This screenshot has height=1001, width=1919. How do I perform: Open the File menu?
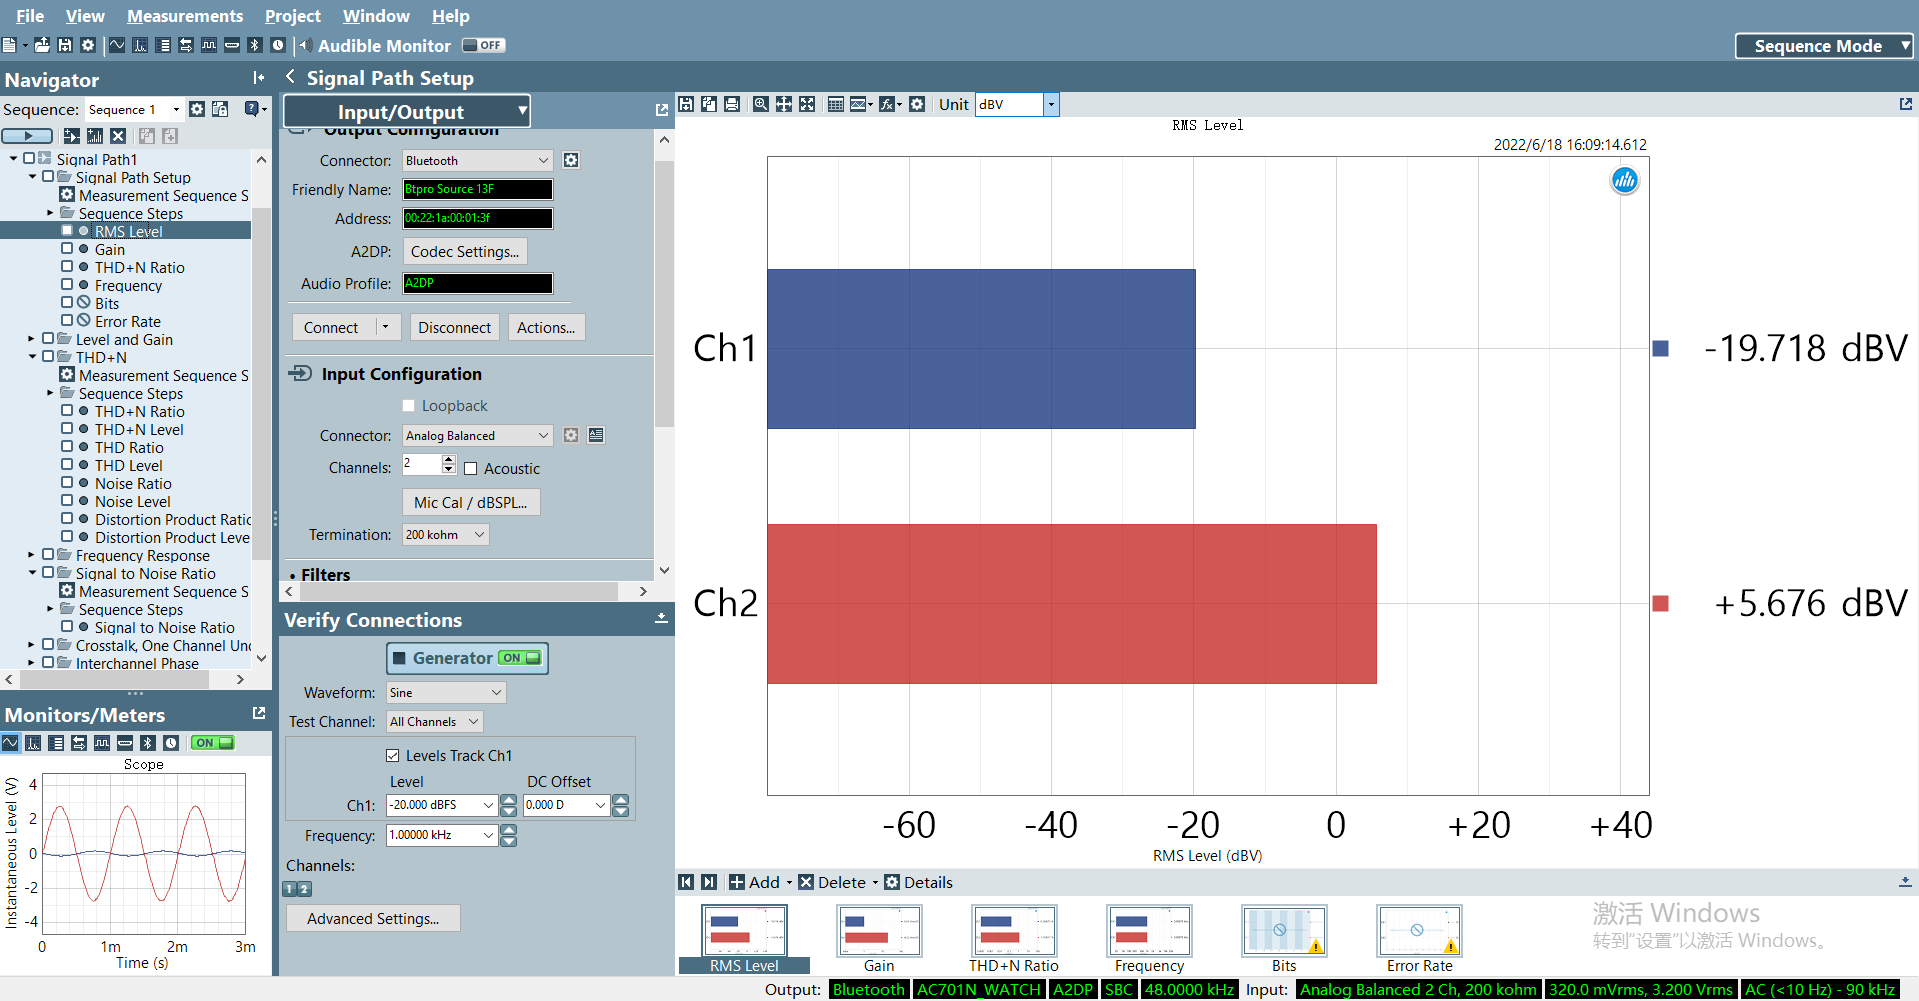pyautogui.click(x=30, y=16)
